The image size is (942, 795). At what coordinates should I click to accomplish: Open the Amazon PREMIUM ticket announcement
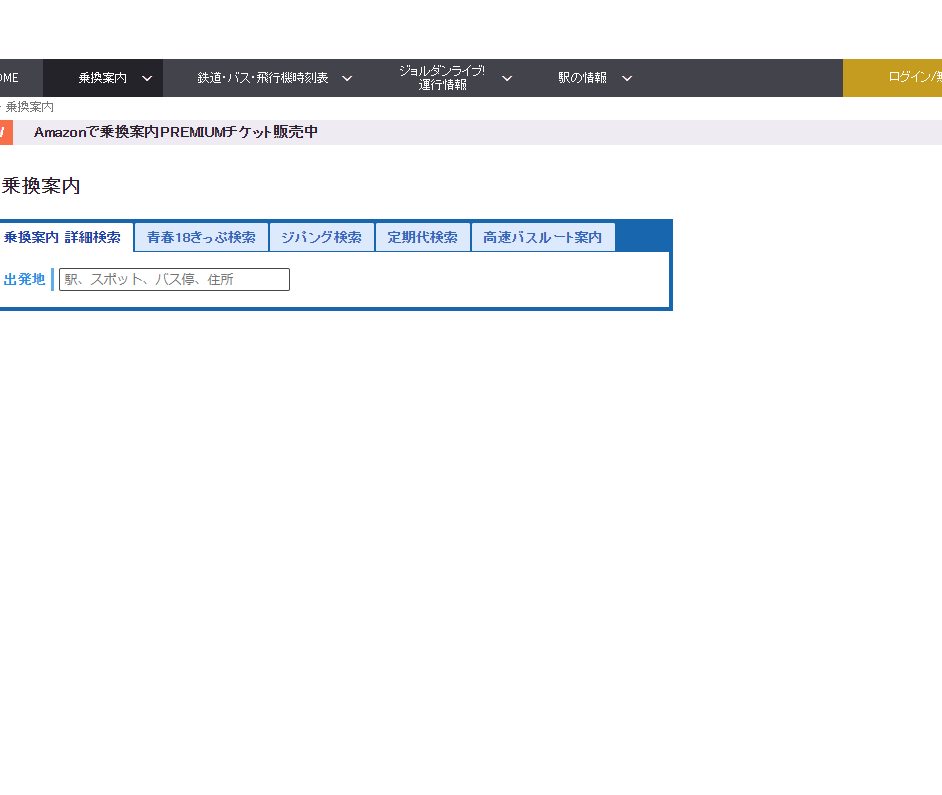[x=176, y=132]
